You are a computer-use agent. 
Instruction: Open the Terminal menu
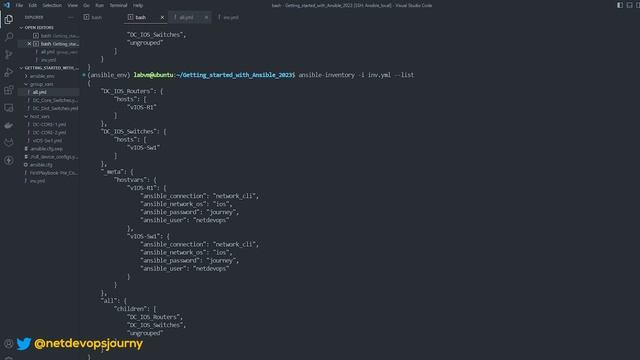click(118, 5)
